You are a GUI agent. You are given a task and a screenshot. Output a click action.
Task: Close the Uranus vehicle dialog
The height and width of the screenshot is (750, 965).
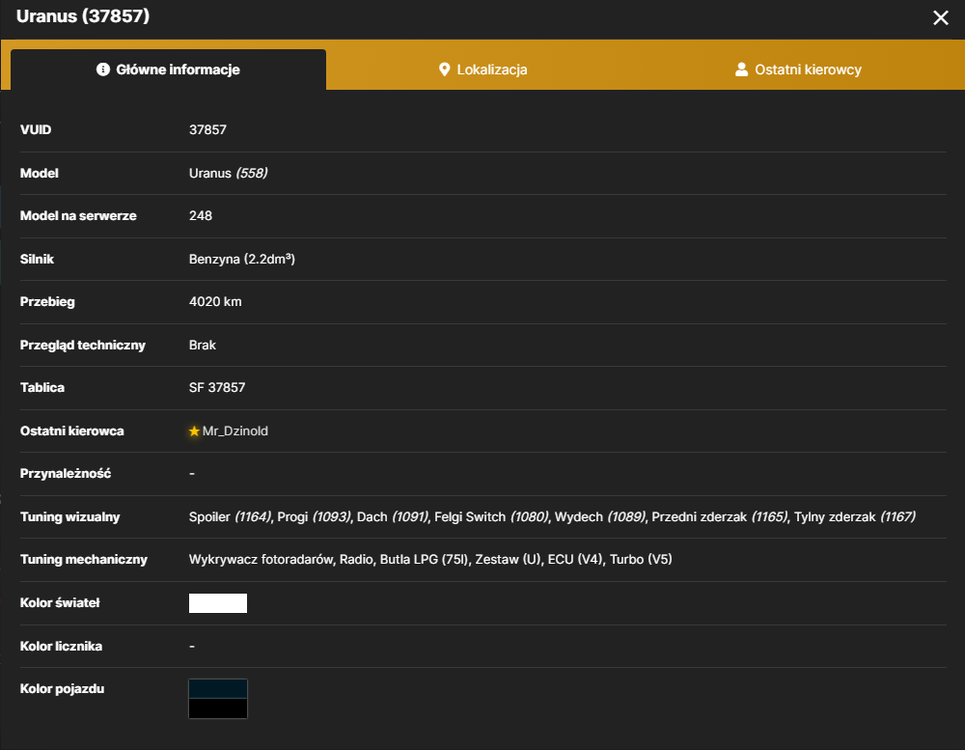940,18
